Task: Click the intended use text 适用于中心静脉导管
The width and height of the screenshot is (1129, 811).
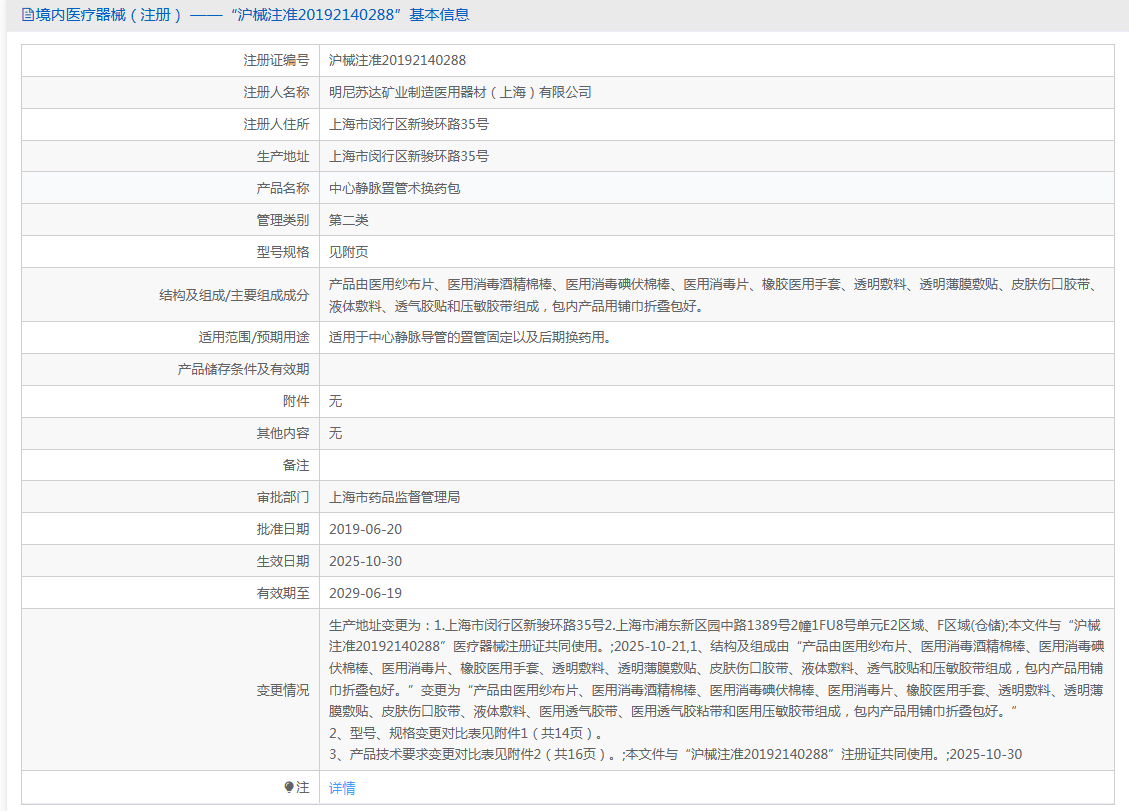Action: point(470,337)
